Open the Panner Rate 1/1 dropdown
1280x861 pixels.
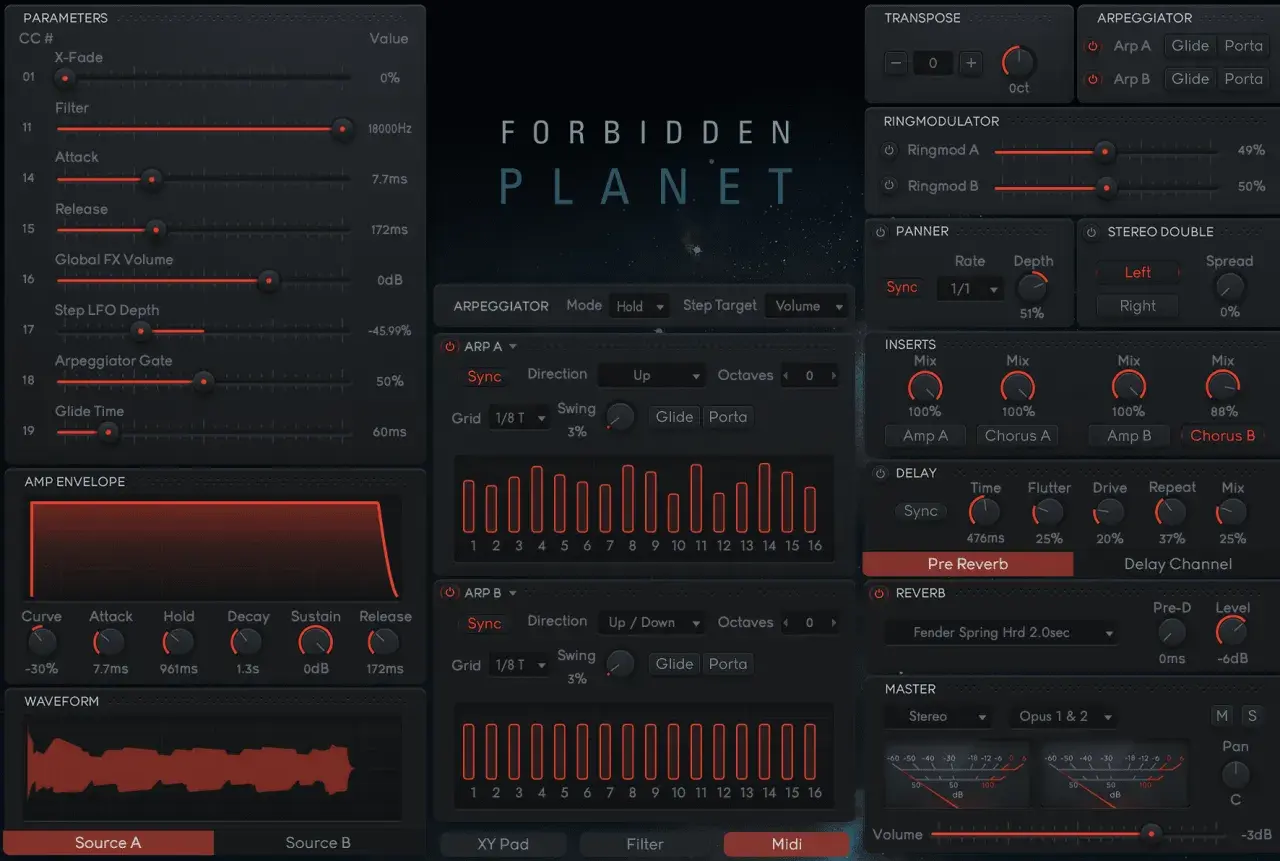970,289
